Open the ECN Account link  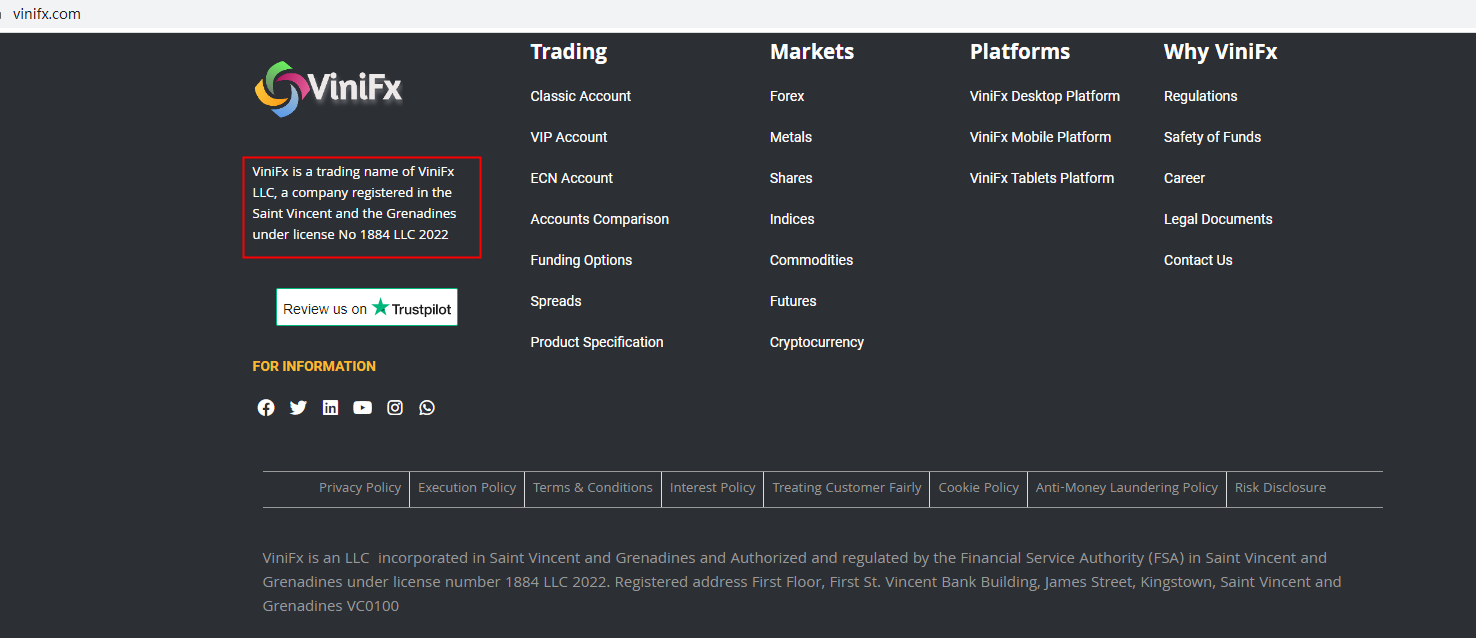pyautogui.click(x=572, y=178)
